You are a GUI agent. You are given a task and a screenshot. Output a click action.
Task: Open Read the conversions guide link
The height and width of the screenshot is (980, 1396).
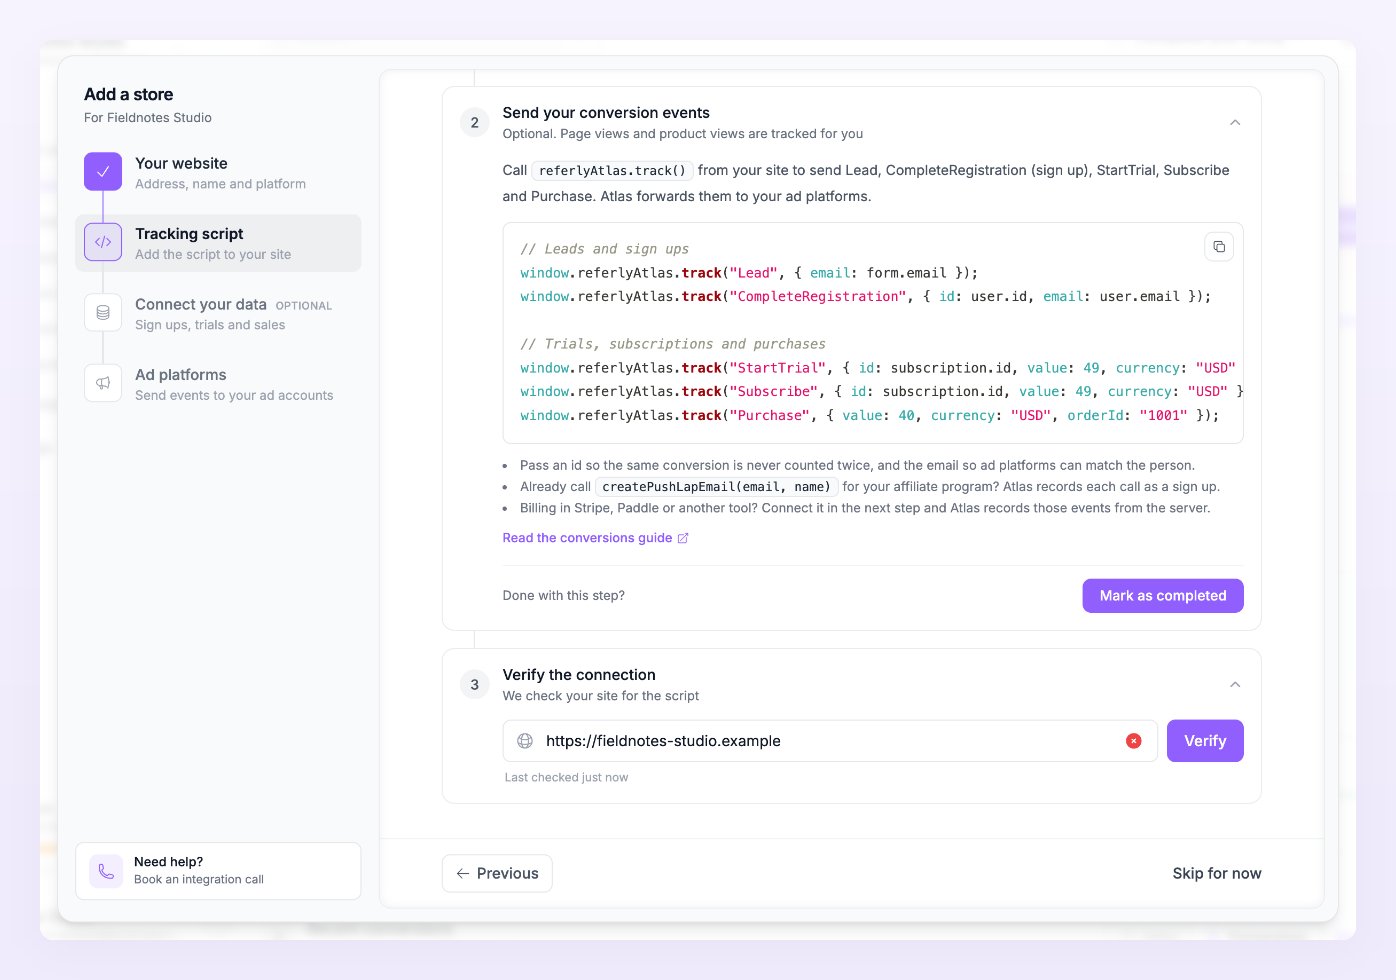(x=595, y=538)
